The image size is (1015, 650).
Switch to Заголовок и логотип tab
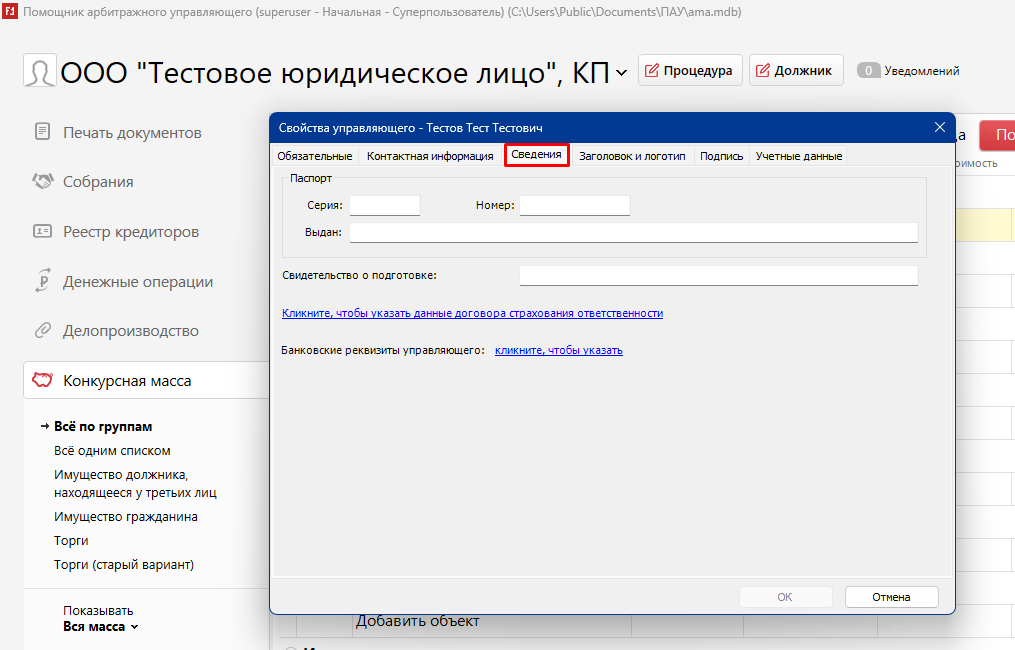[632, 156]
